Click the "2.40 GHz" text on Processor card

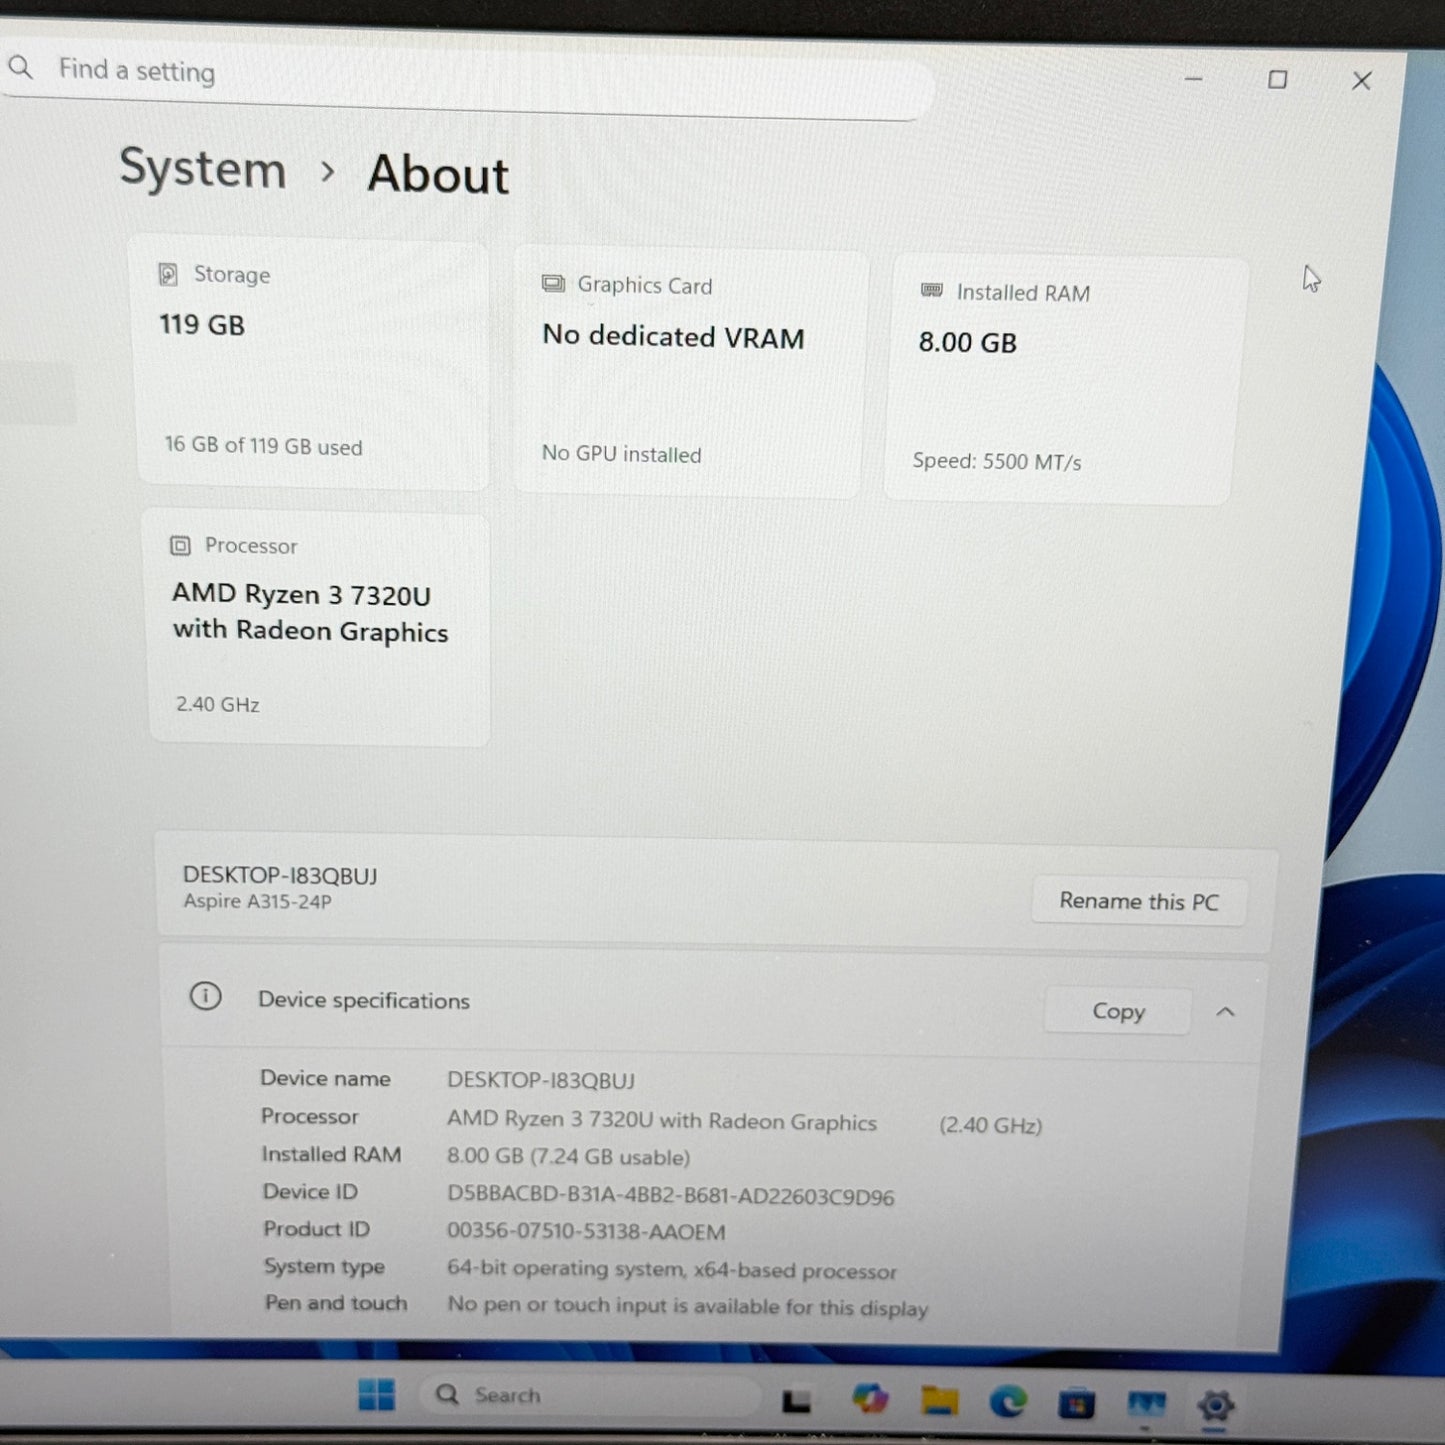point(218,704)
